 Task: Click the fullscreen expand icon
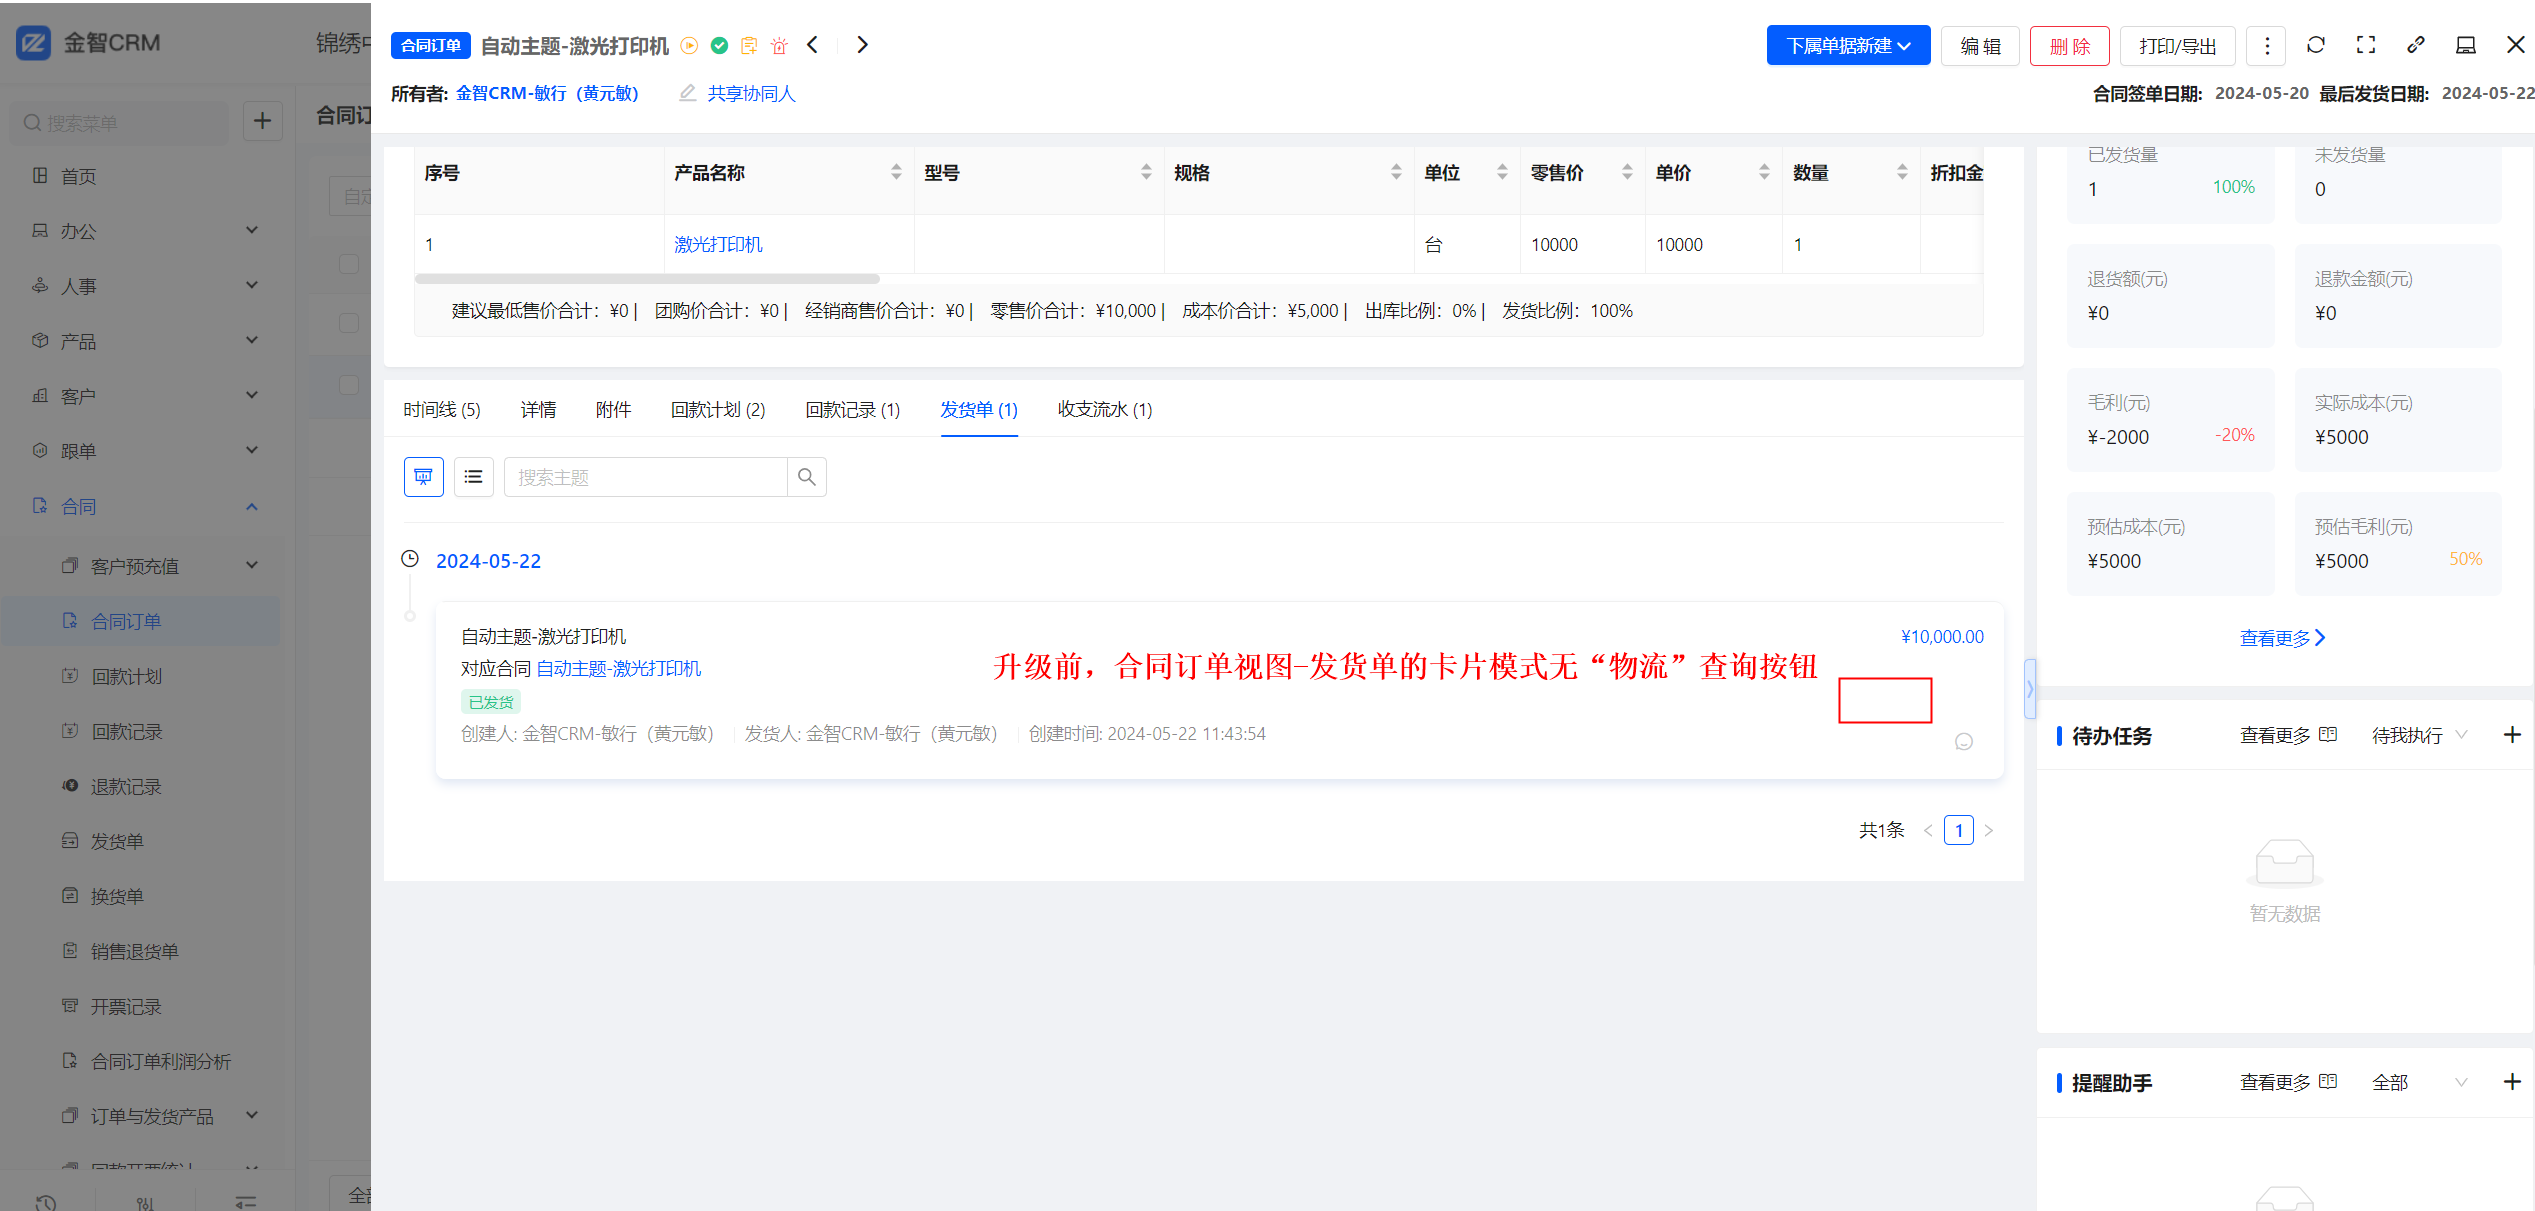(x=2365, y=45)
